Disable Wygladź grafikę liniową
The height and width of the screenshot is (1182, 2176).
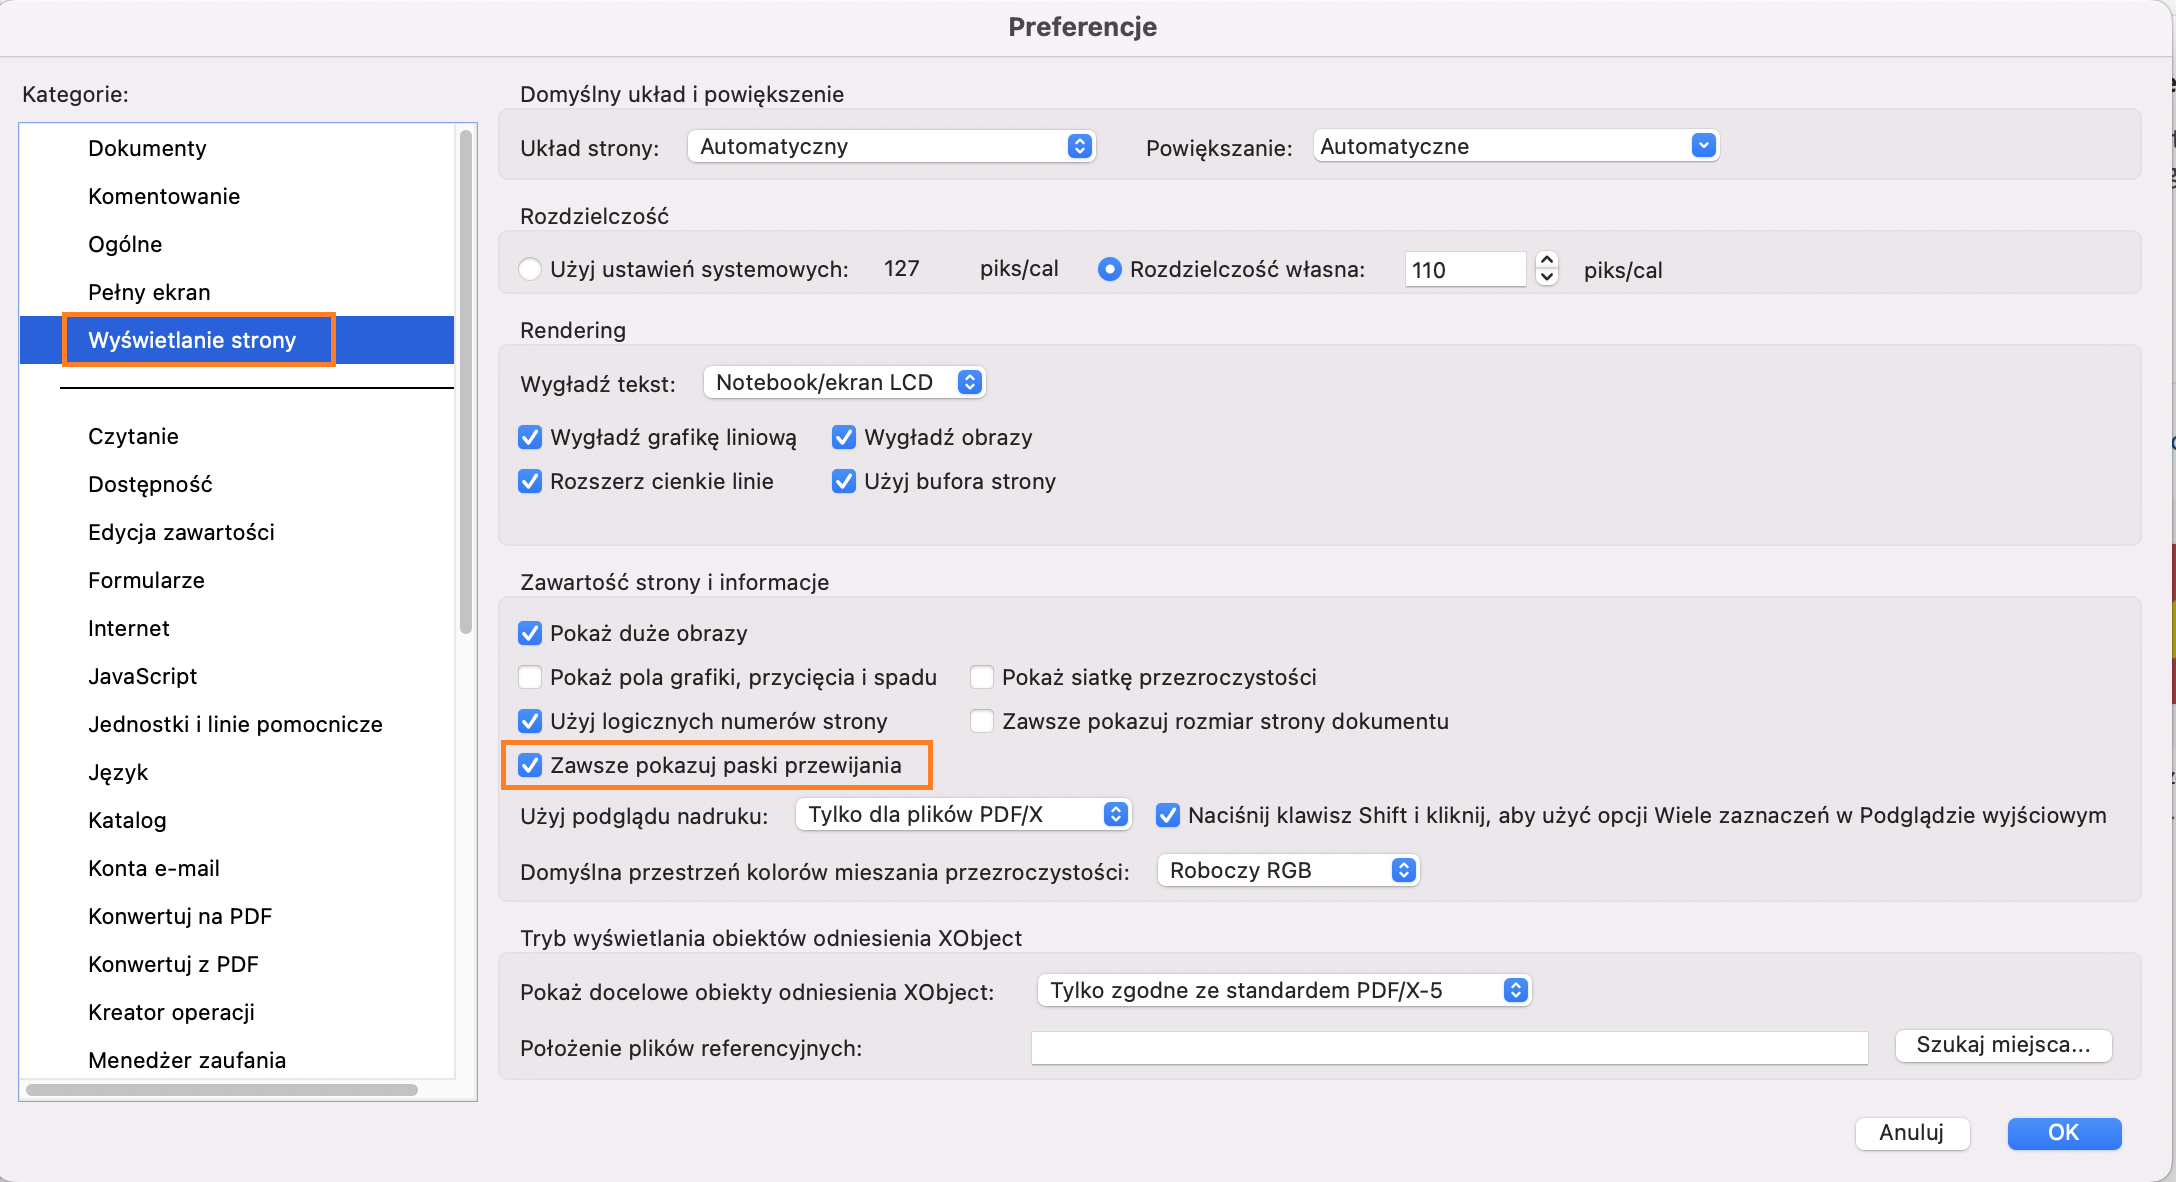pos(530,437)
